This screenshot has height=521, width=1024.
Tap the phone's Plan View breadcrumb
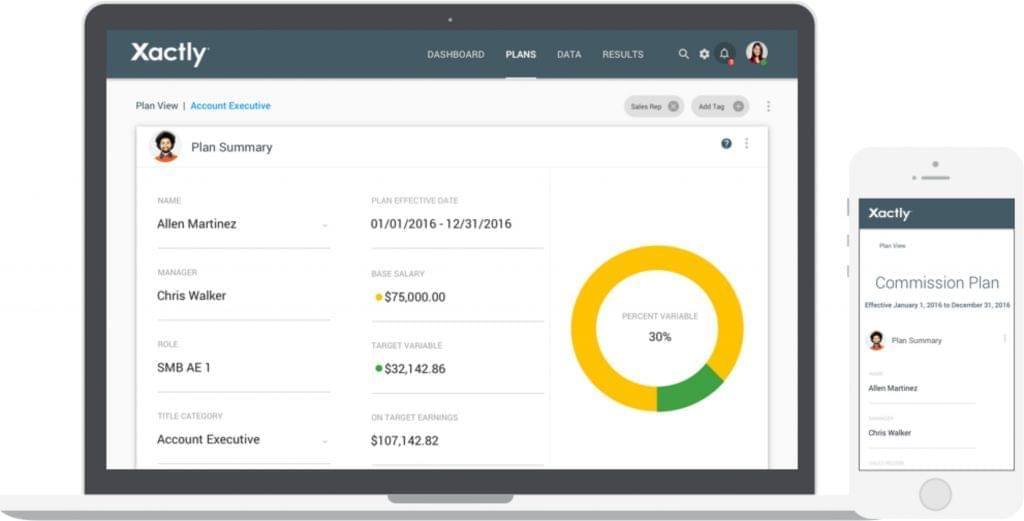[892, 246]
